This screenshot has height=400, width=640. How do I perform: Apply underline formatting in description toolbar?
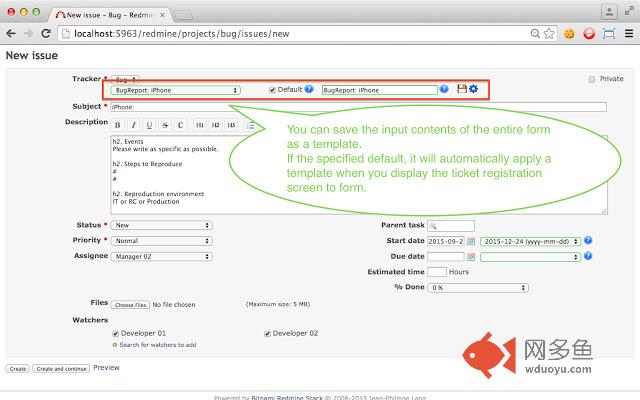pyautogui.click(x=149, y=125)
